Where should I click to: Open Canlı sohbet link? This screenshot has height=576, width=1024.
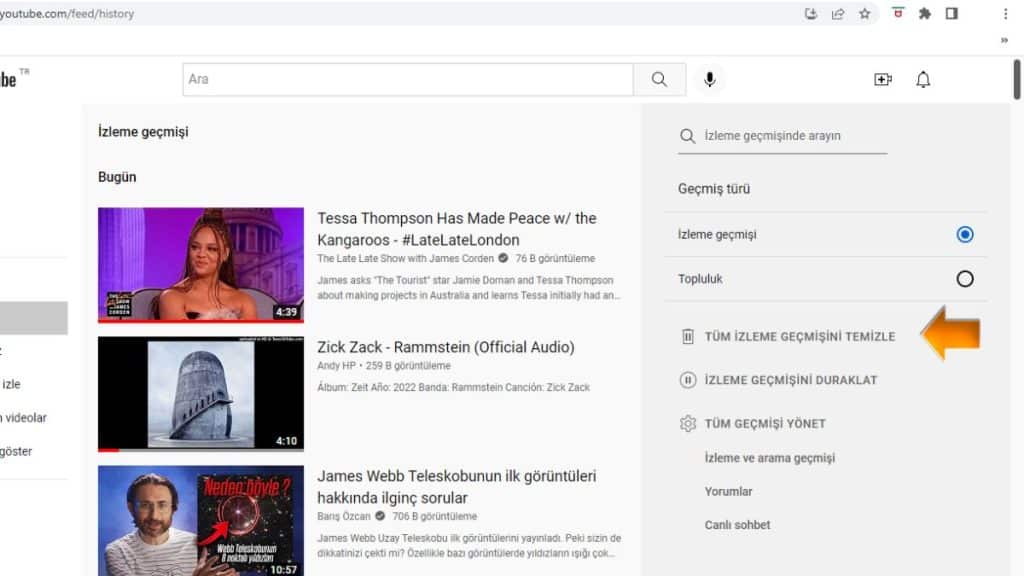pyautogui.click(x=737, y=524)
